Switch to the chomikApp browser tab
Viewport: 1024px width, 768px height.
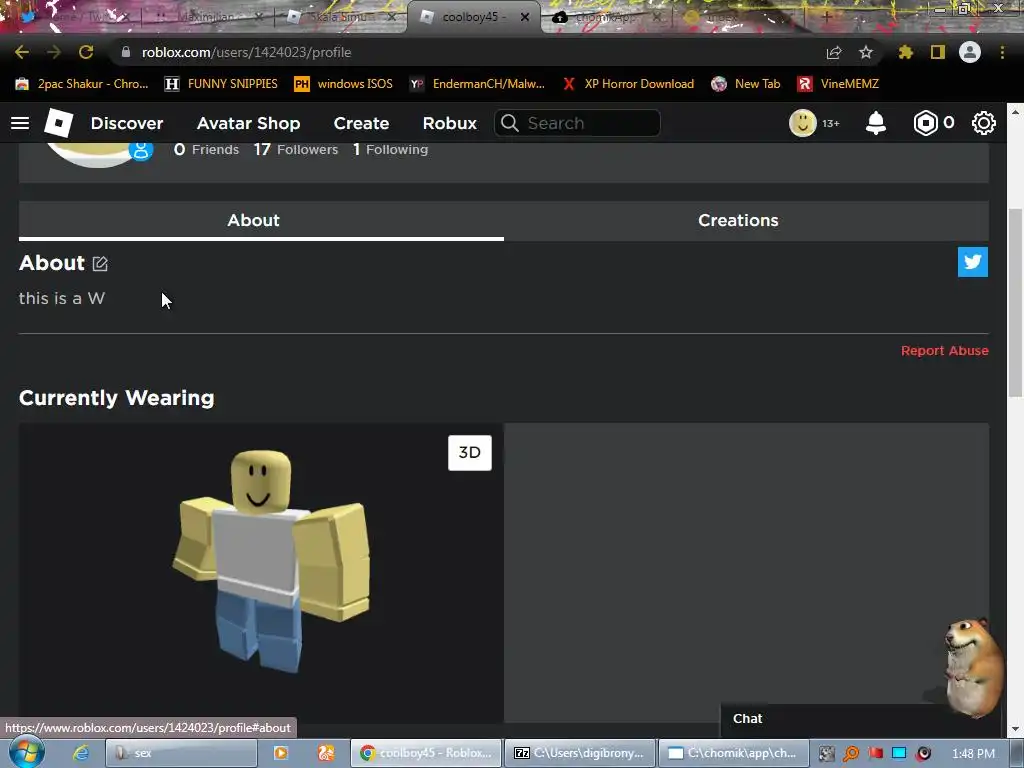[607, 17]
